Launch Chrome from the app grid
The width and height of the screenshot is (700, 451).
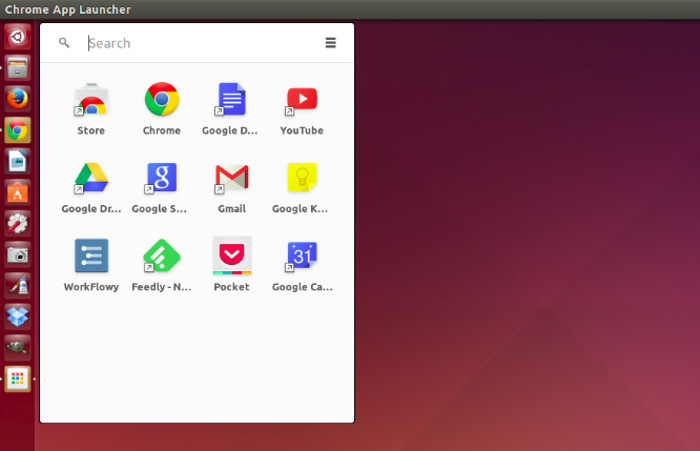[x=162, y=99]
